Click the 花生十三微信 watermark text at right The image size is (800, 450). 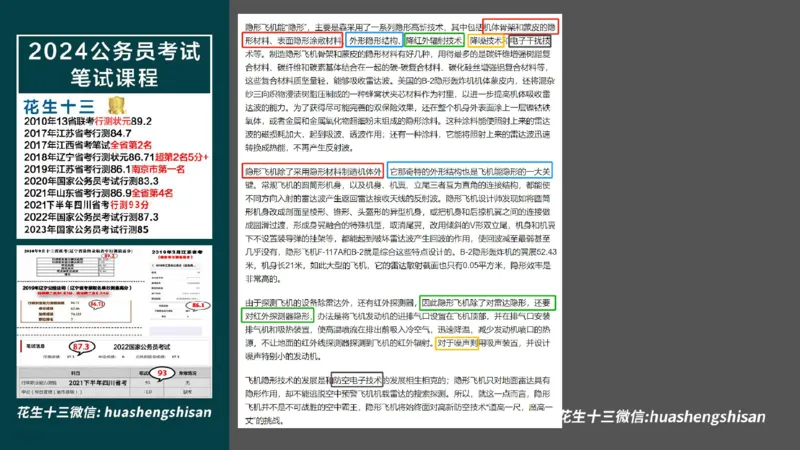tap(663, 416)
